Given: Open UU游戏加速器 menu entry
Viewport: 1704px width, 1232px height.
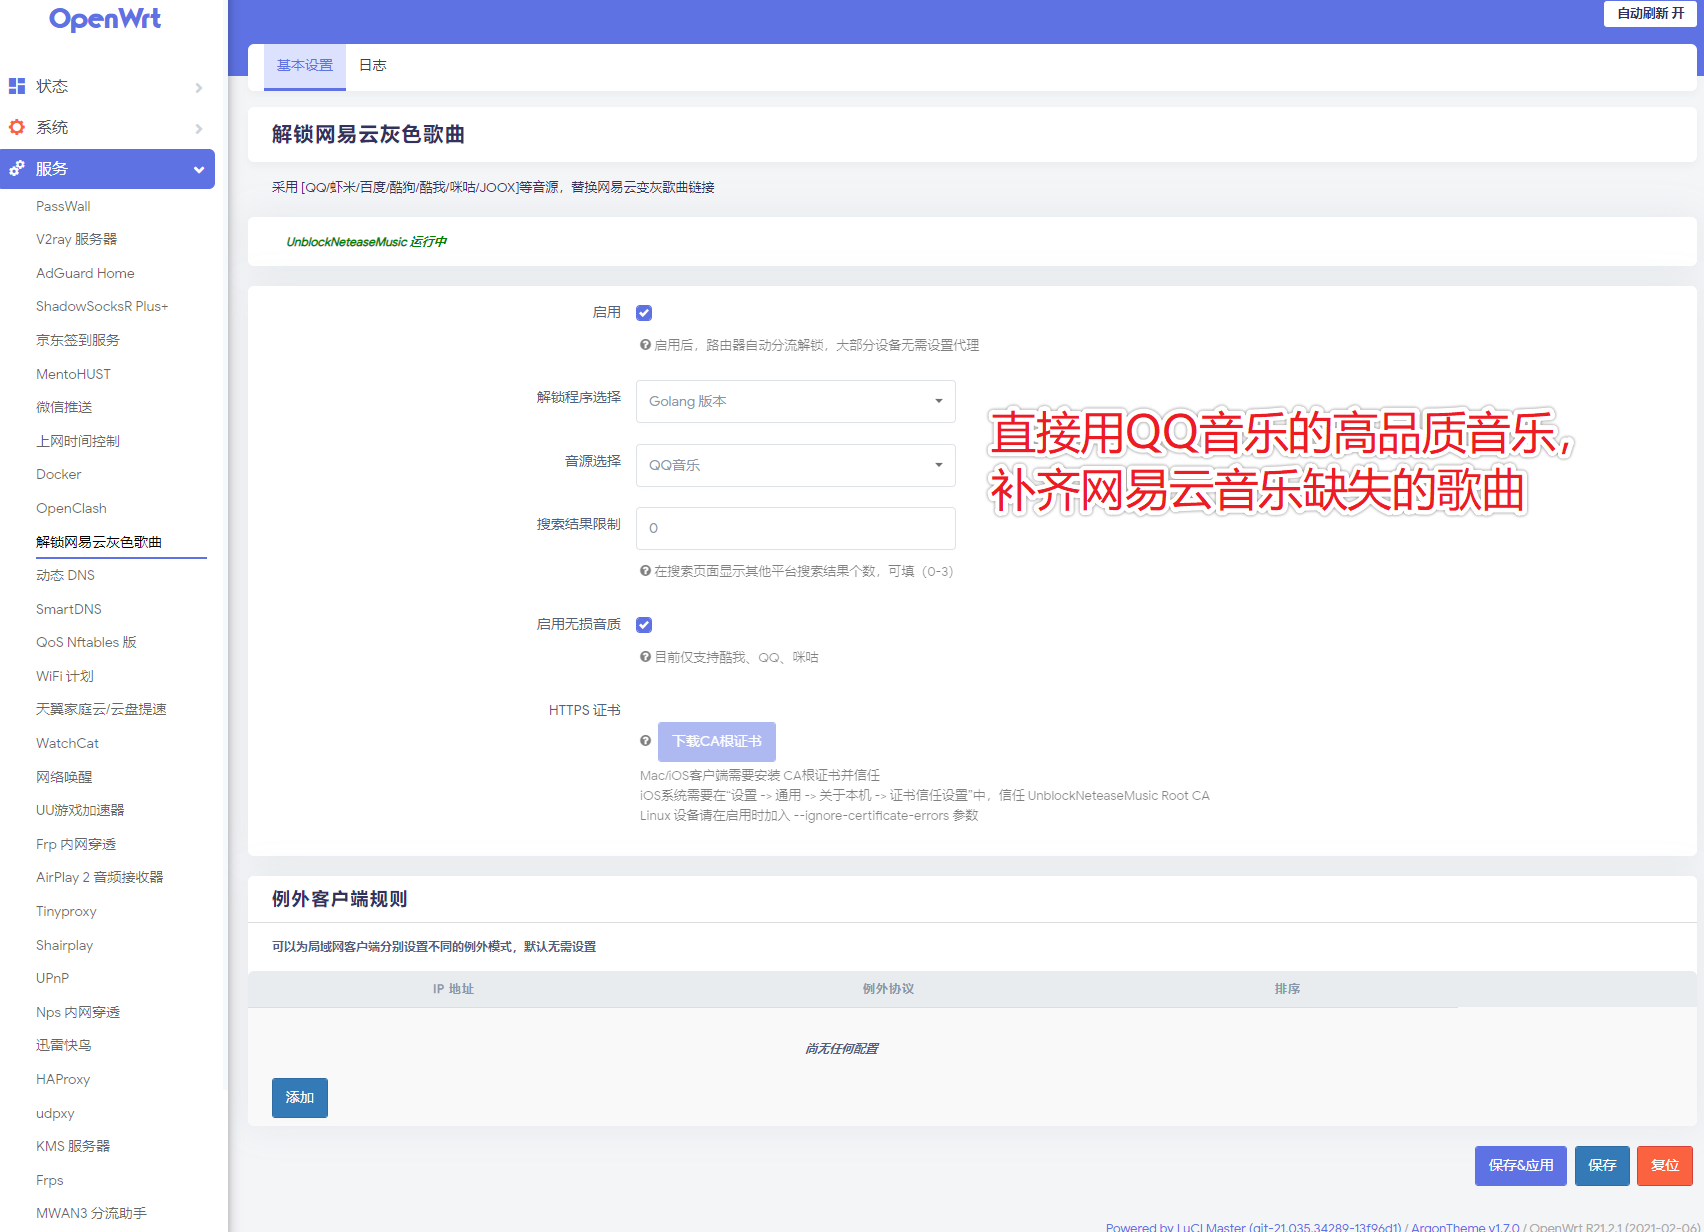Looking at the screenshot, I should pyautogui.click(x=80, y=810).
